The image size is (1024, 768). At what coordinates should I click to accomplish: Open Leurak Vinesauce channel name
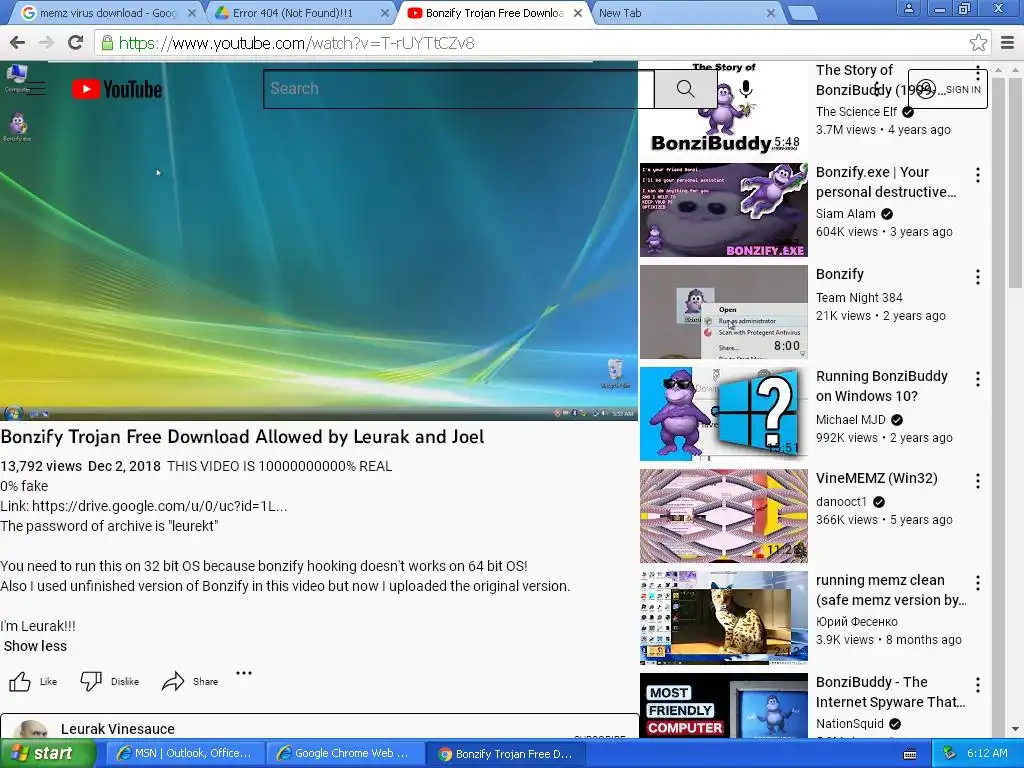[x=118, y=729]
